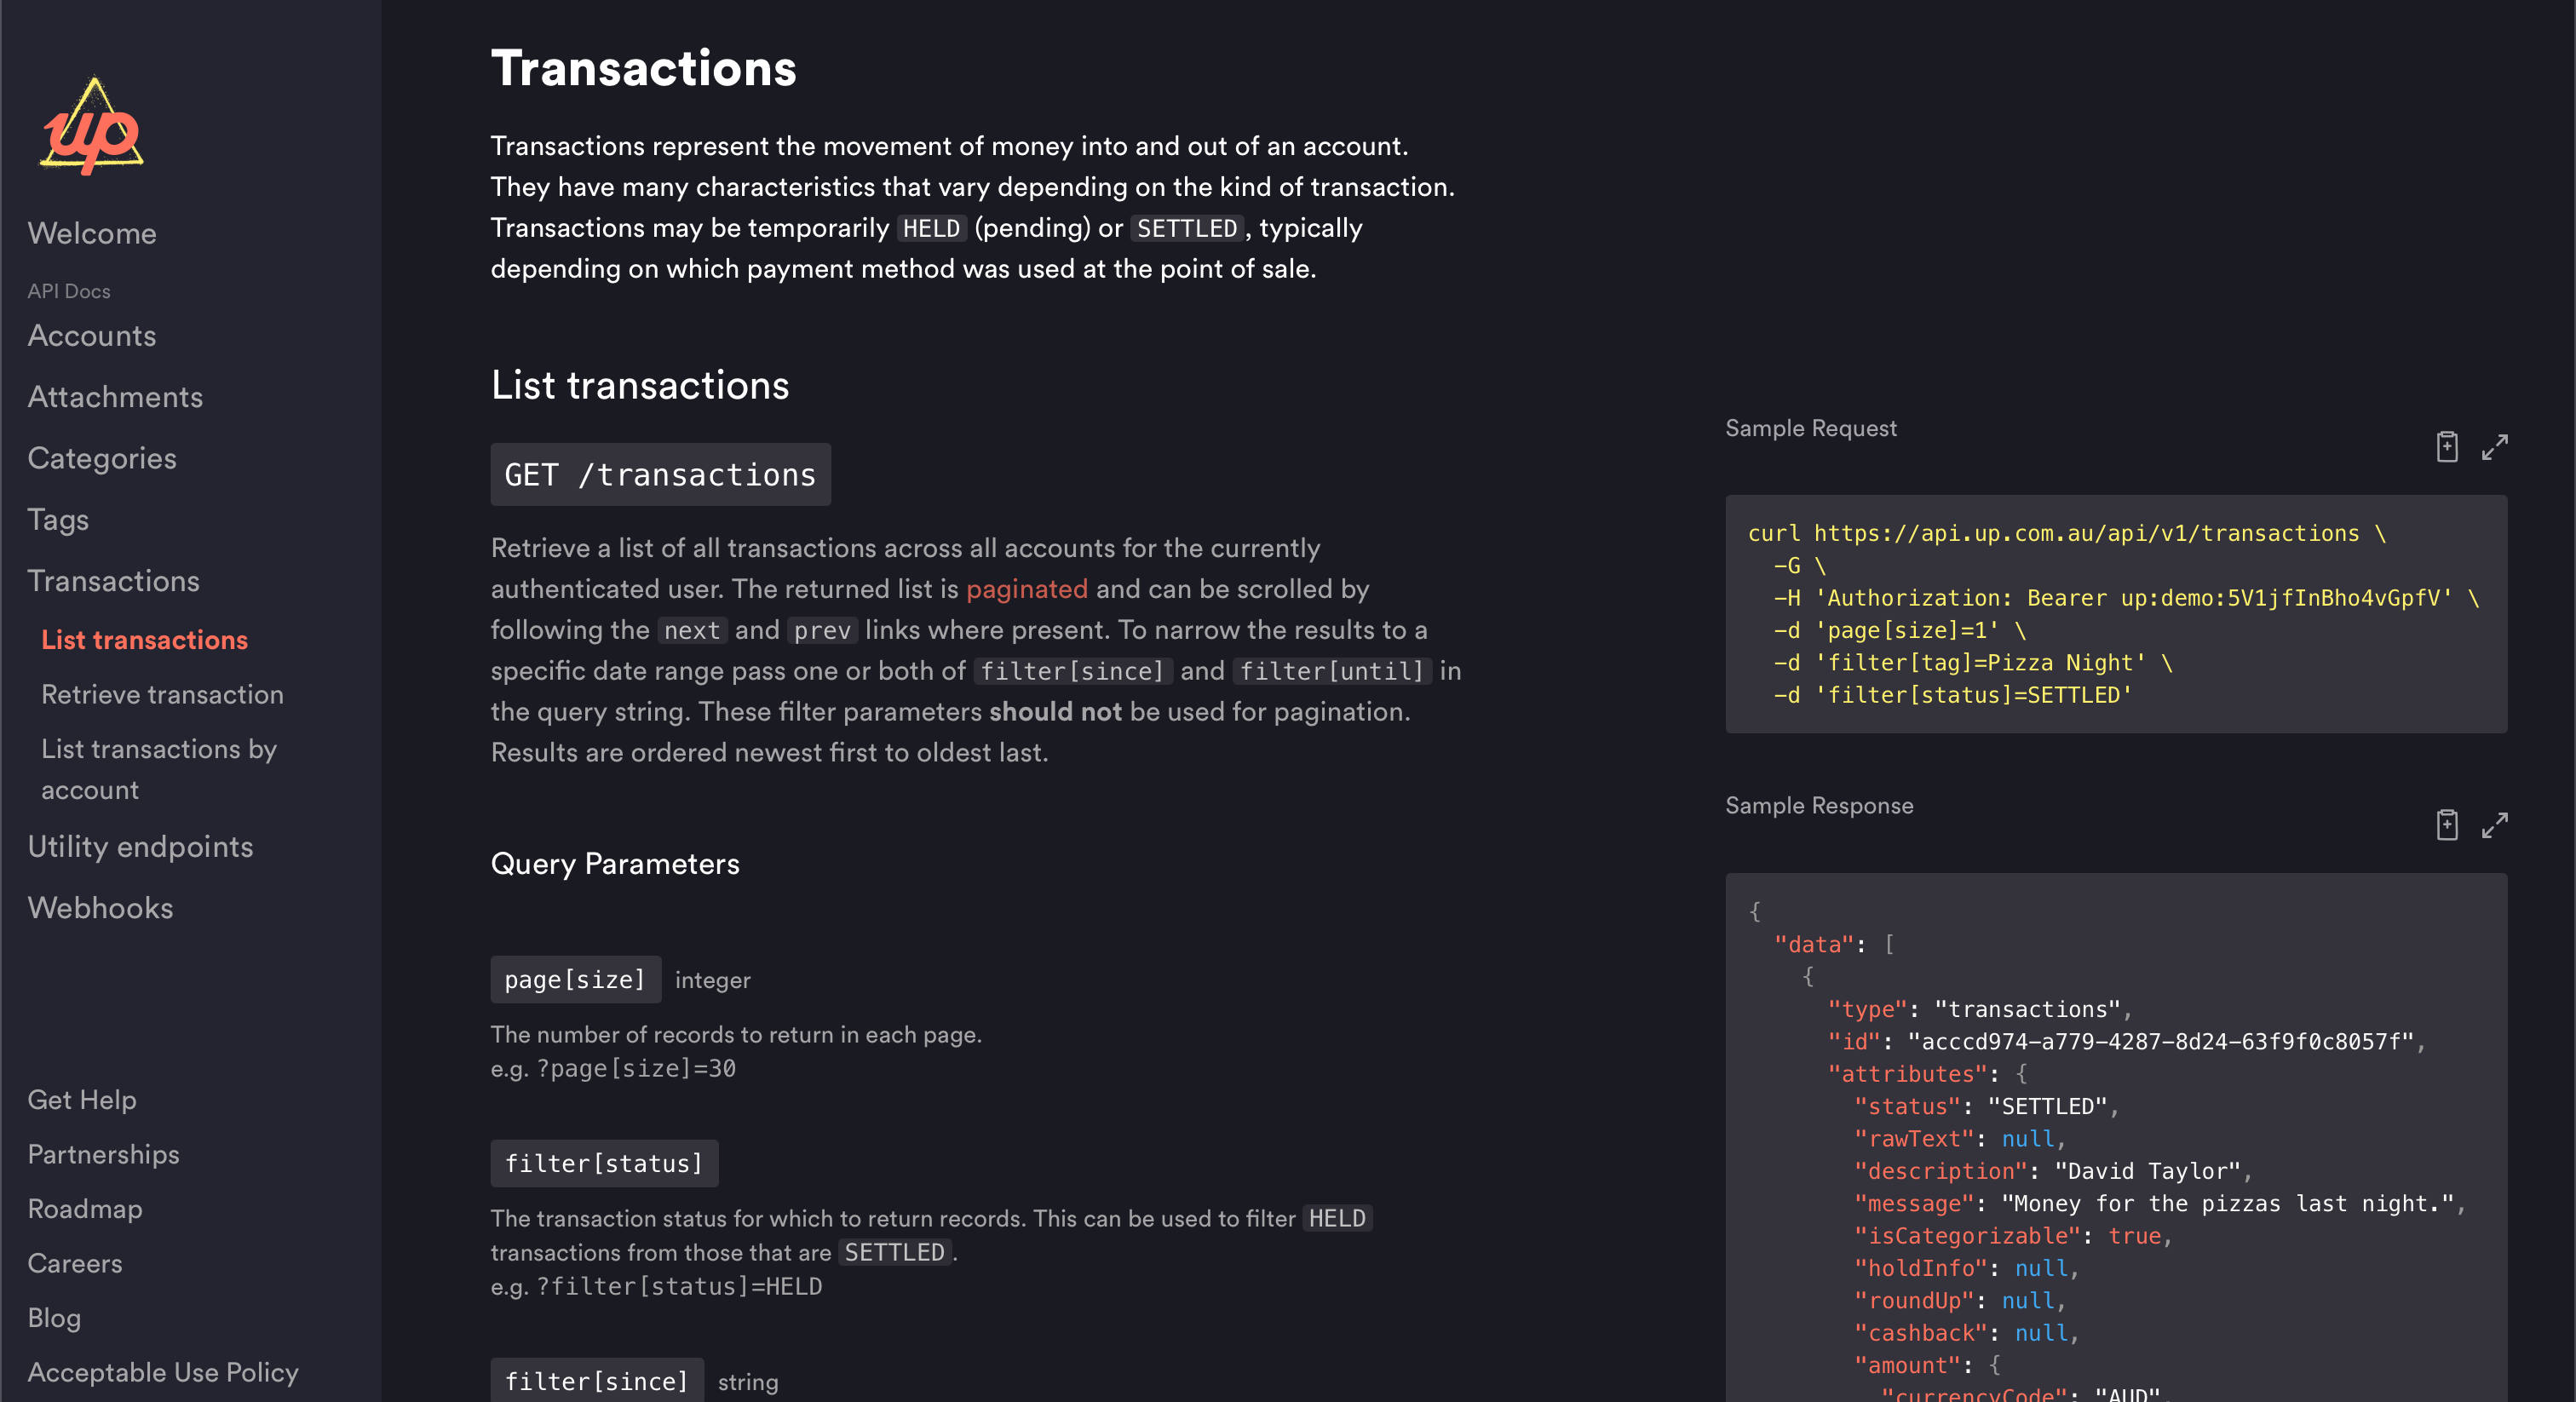Expand the Utility endpoints section

click(140, 846)
